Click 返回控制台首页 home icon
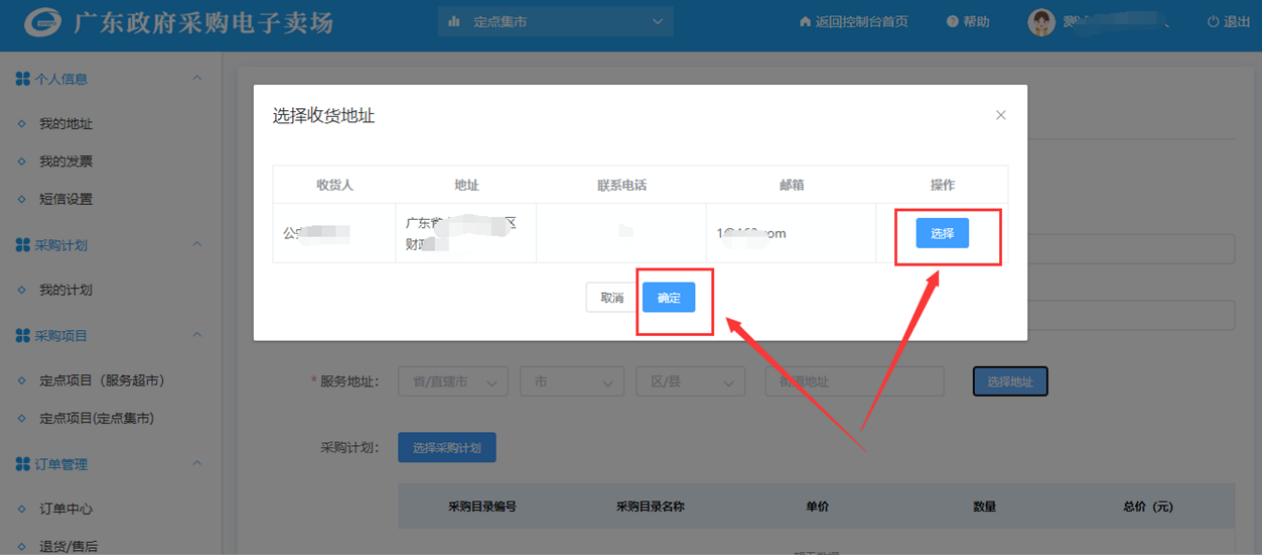This screenshot has width=1262, height=555. click(805, 22)
